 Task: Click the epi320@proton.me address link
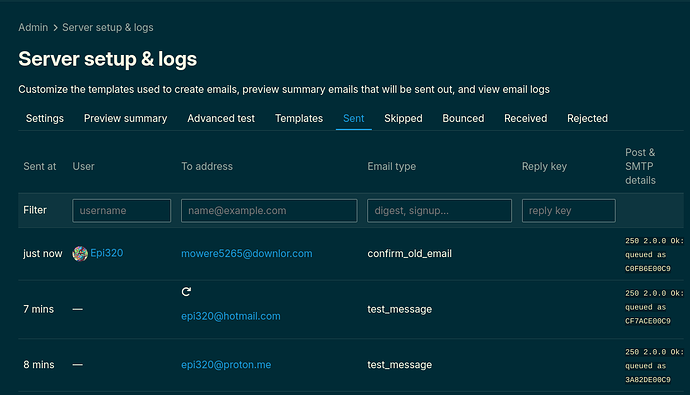(226, 365)
